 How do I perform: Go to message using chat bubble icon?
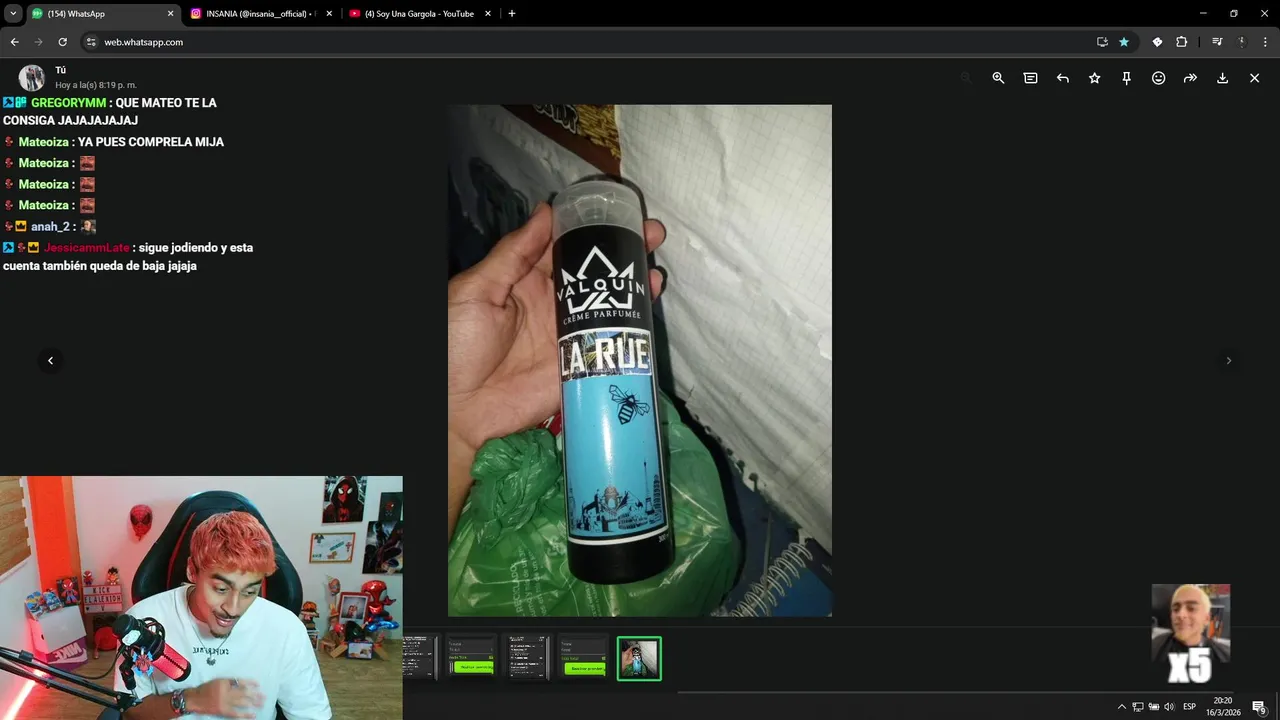tap(1030, 78)
